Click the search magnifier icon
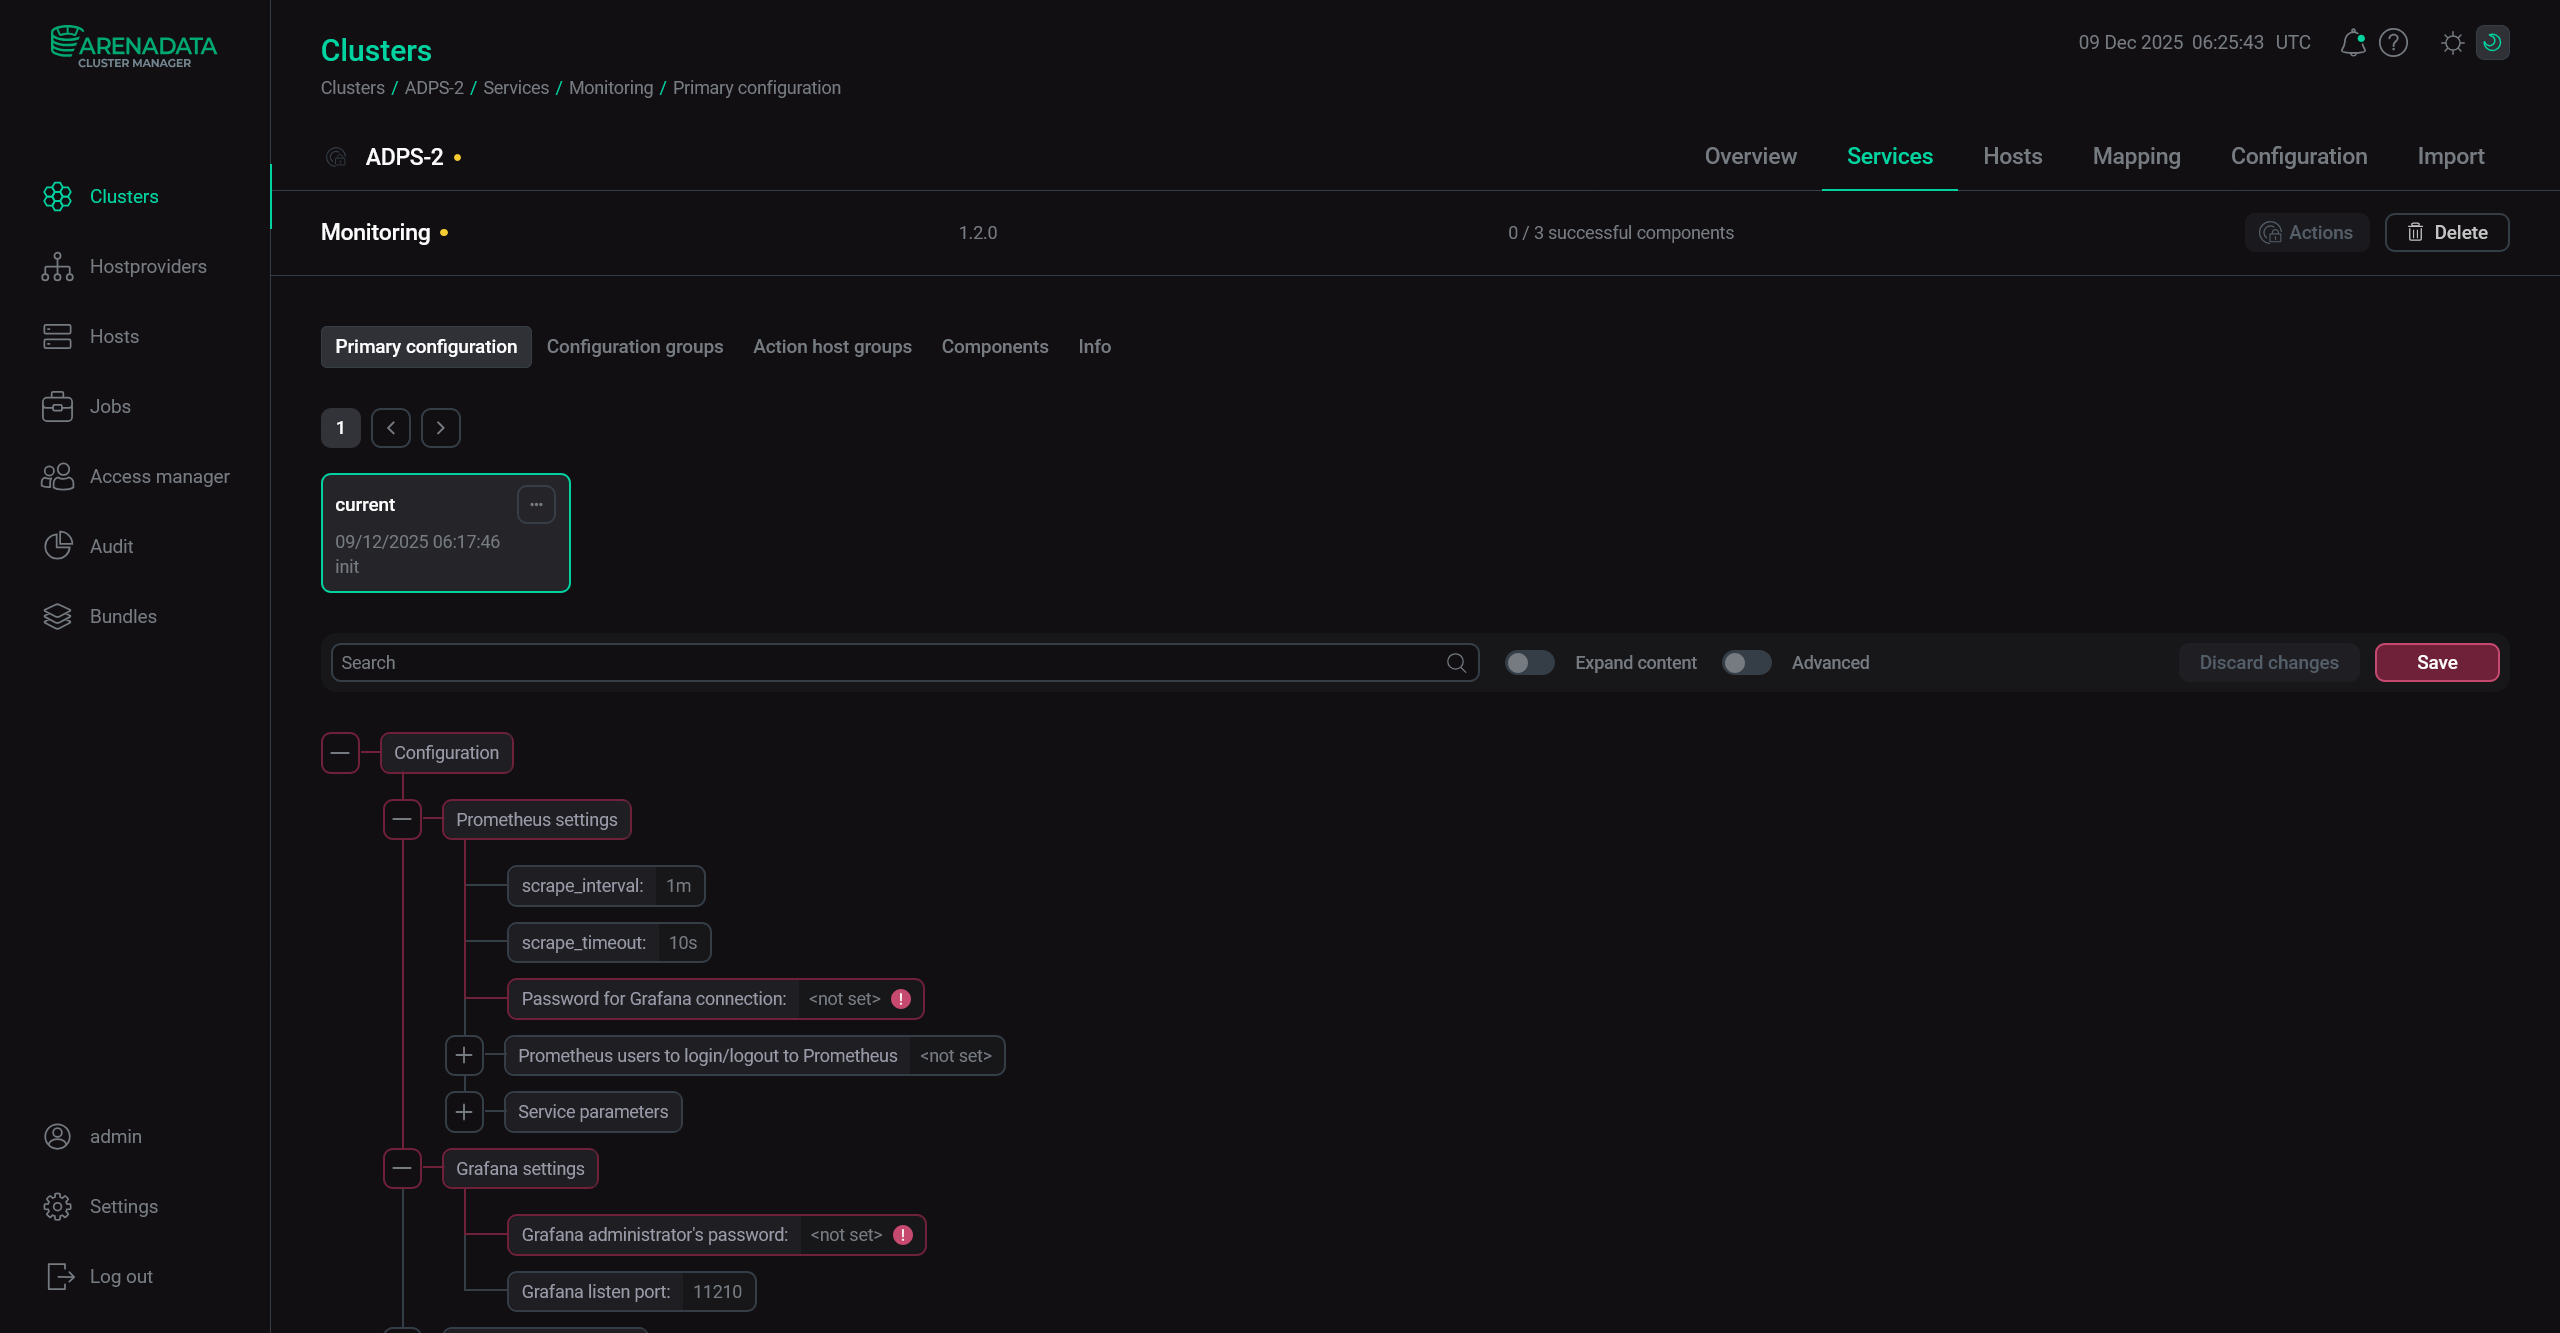 (x=1456, y=662)
